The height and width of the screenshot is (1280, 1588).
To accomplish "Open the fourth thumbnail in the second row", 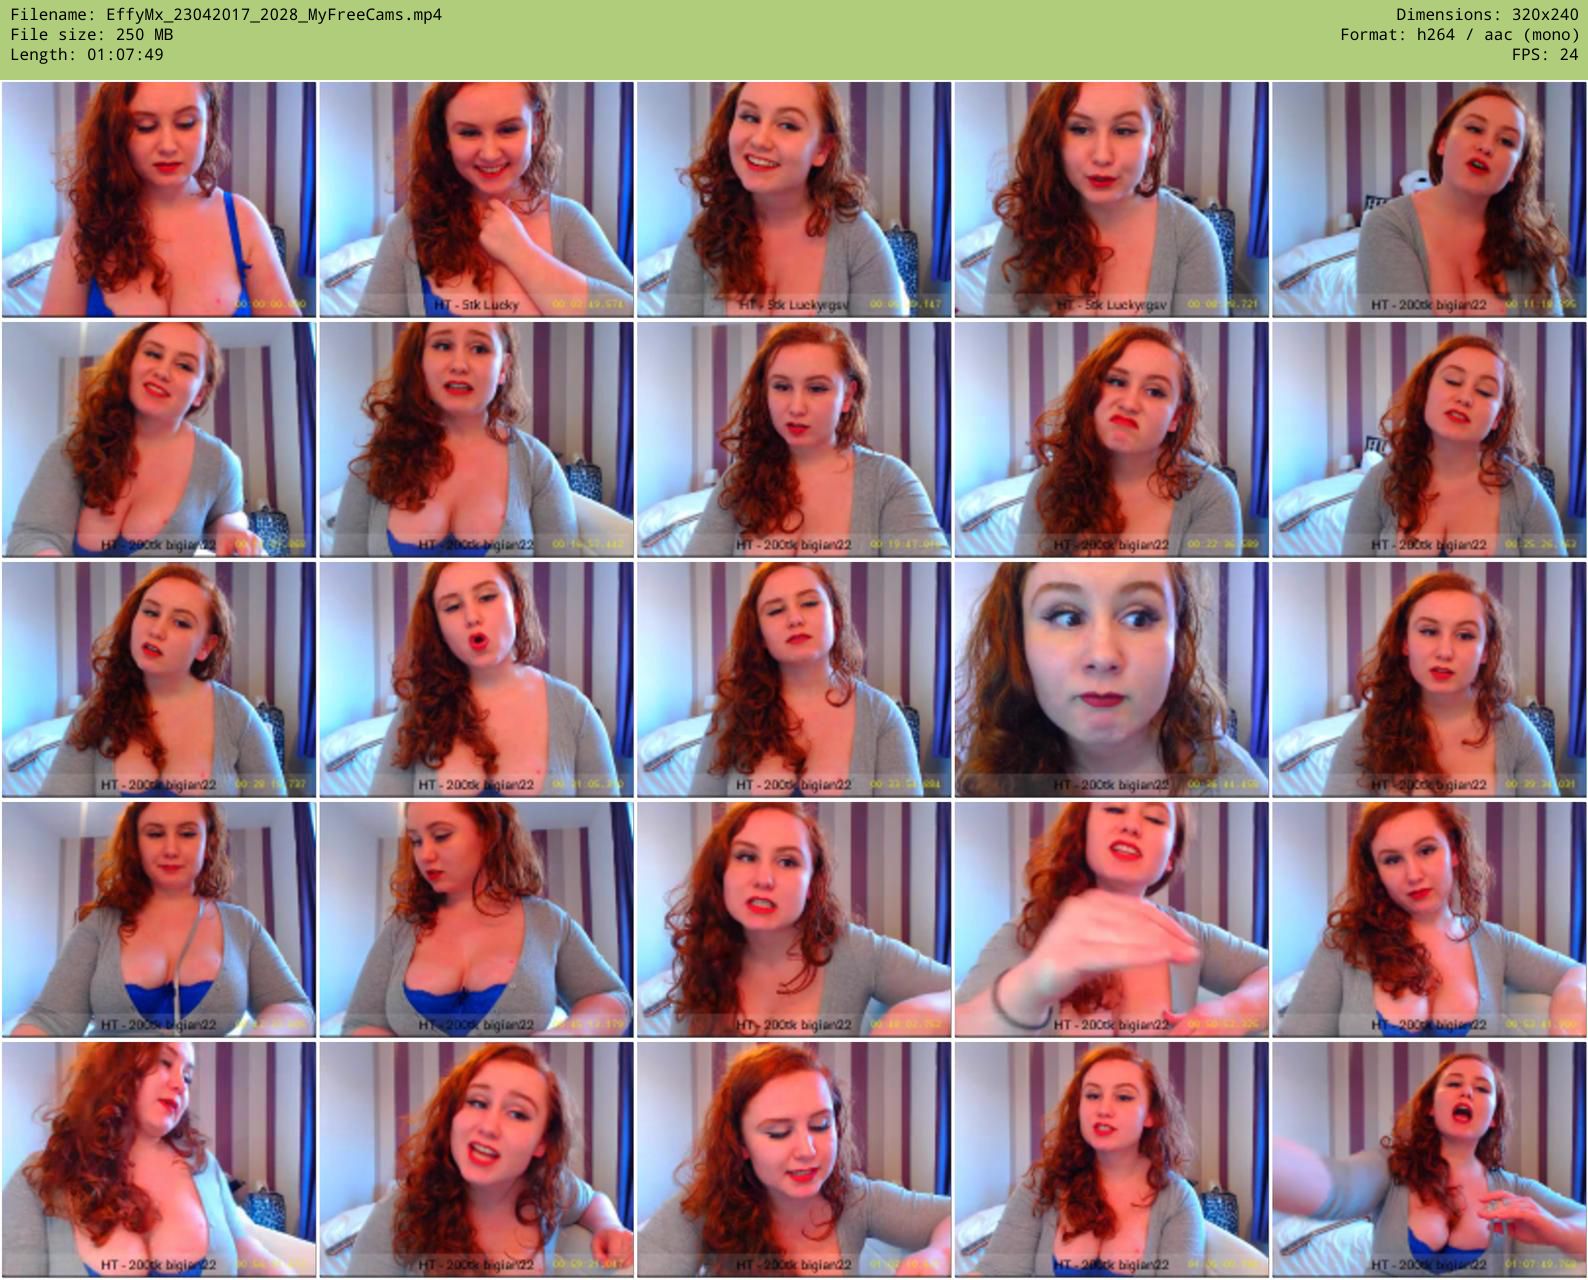I will 1111,440.
